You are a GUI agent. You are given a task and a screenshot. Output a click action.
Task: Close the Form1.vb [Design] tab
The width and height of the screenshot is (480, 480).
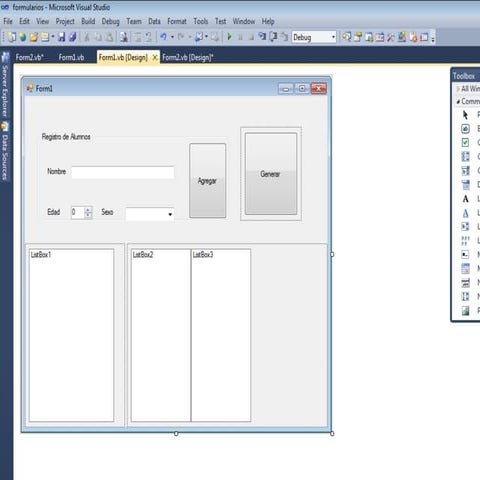click(155, 57)
